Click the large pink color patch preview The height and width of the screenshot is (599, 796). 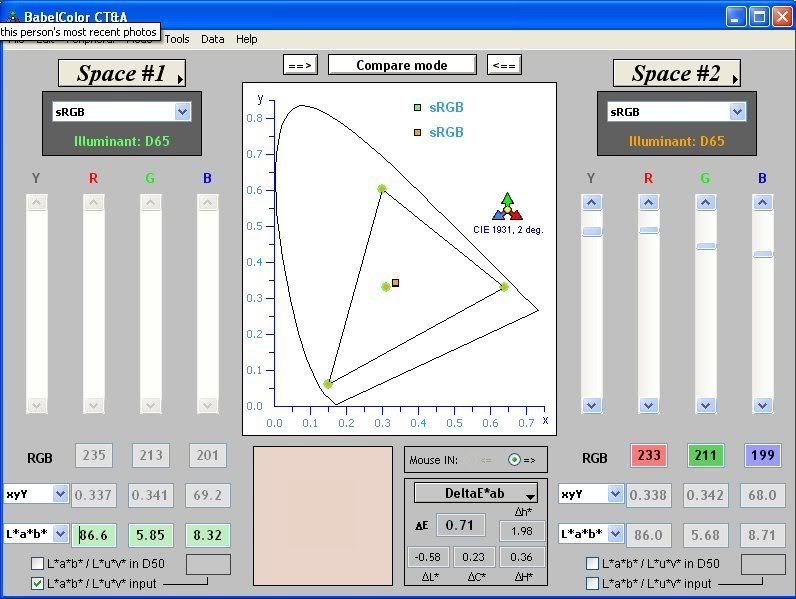pyautogui.click(x=323, y=515)
